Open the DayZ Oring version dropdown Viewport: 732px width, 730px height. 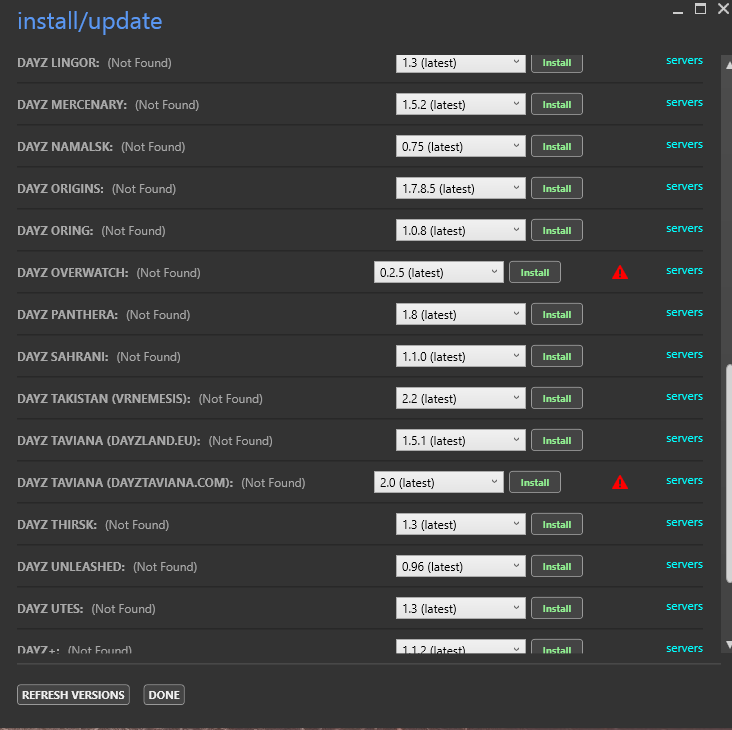point(460,230)
